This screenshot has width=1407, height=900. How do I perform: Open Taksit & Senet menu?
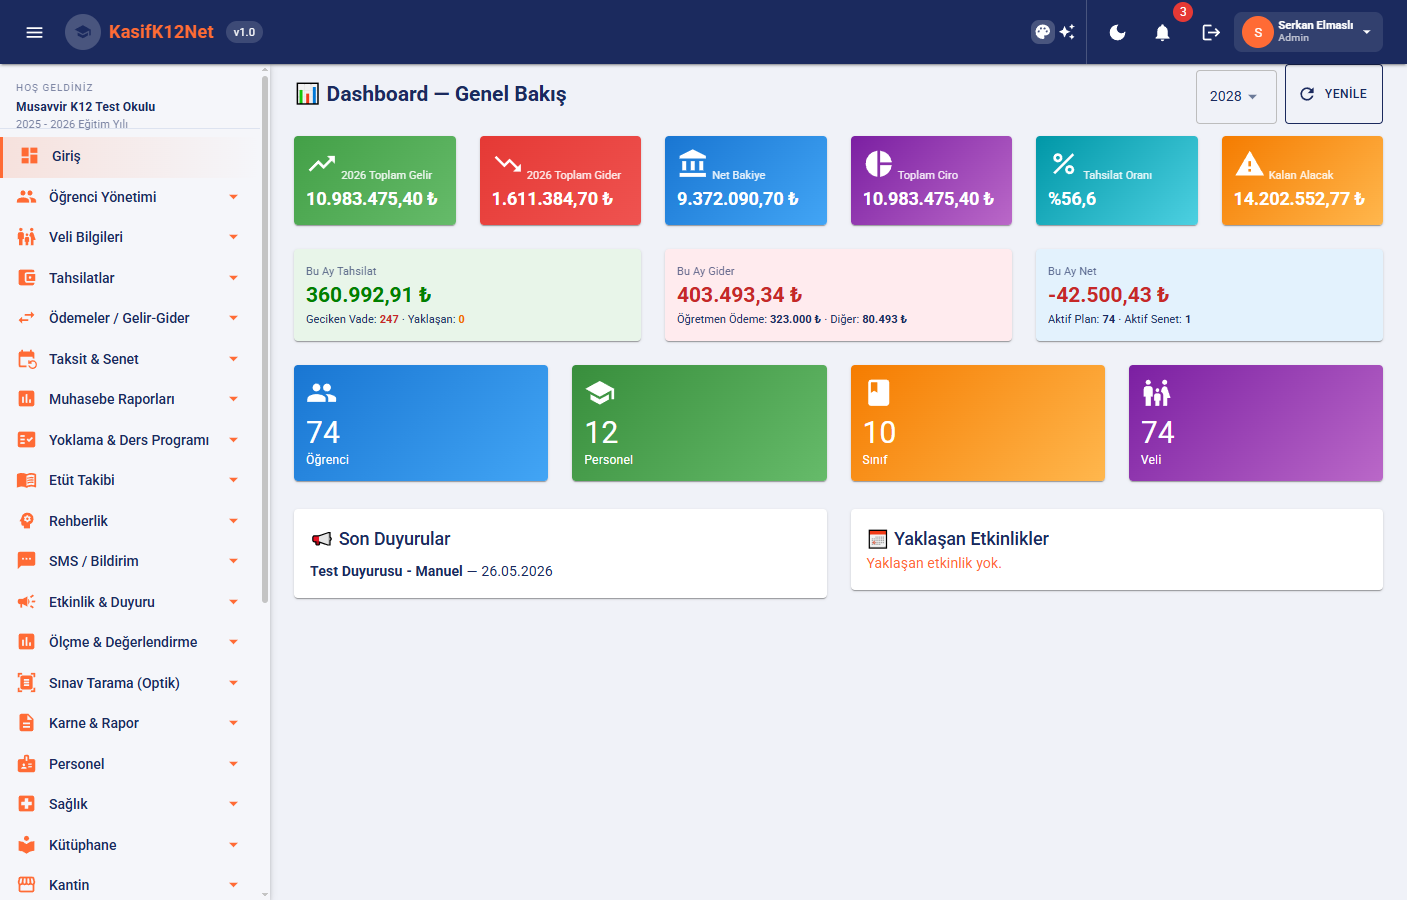pos(130,359)
